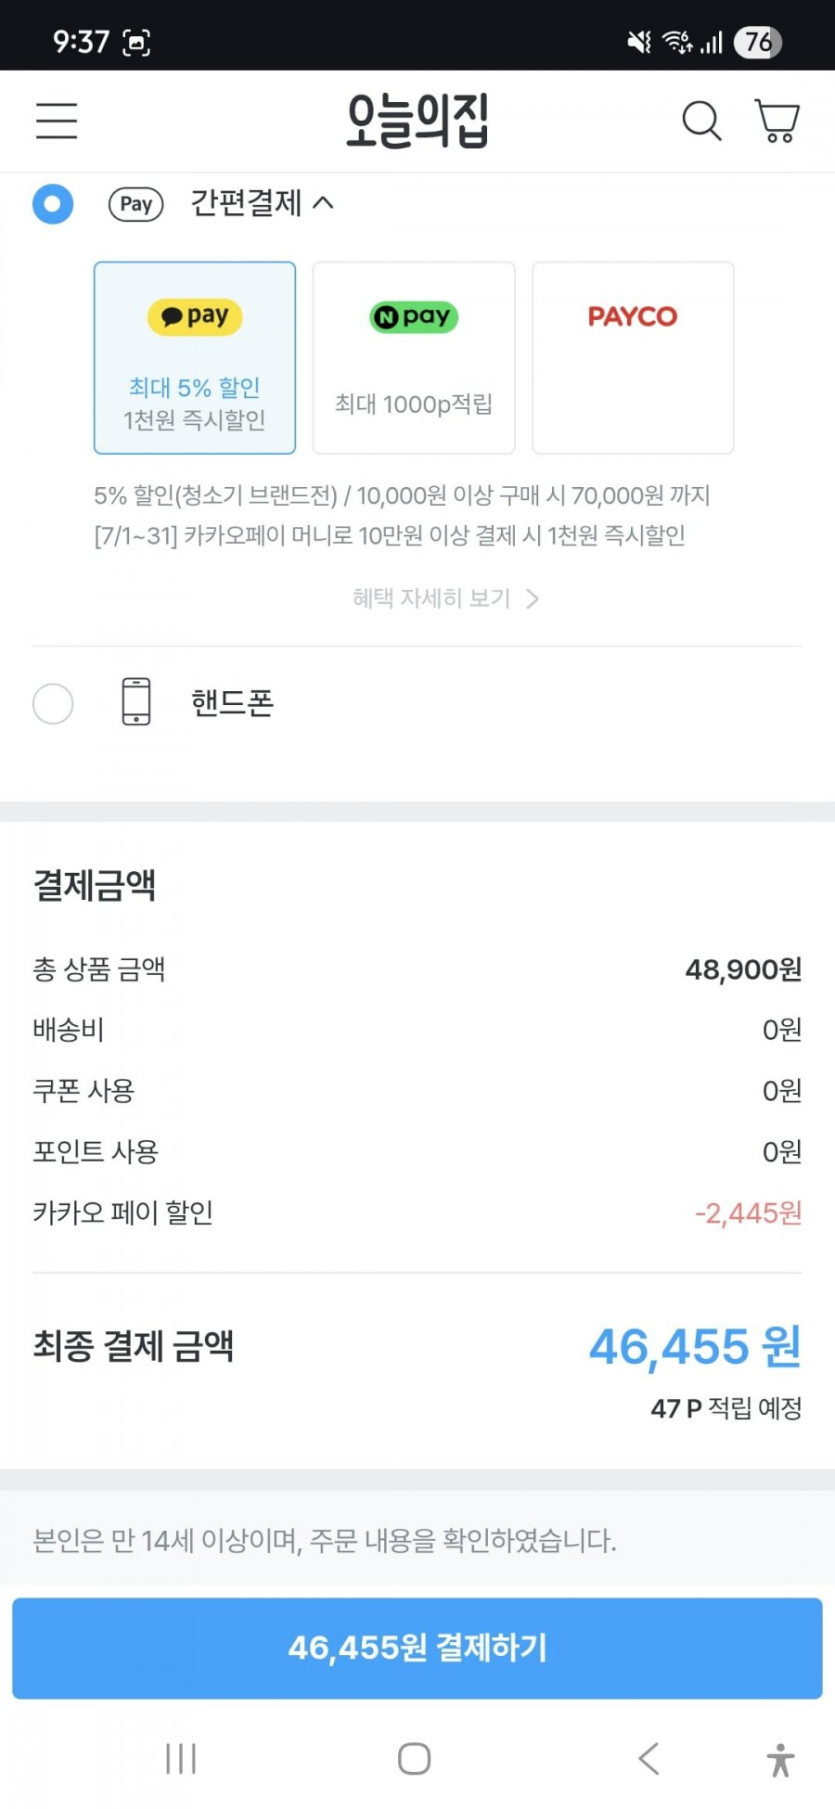Tap the search magnifier icon
Image resolution: width=835 pixels, height=1809 pixels.
coord(701,121)
